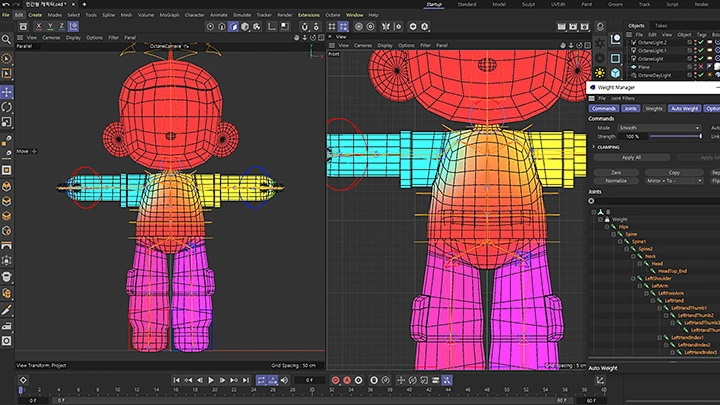Click frame 30 on the timeline ruler
720x405 pixels.
[x=312, y=390]
